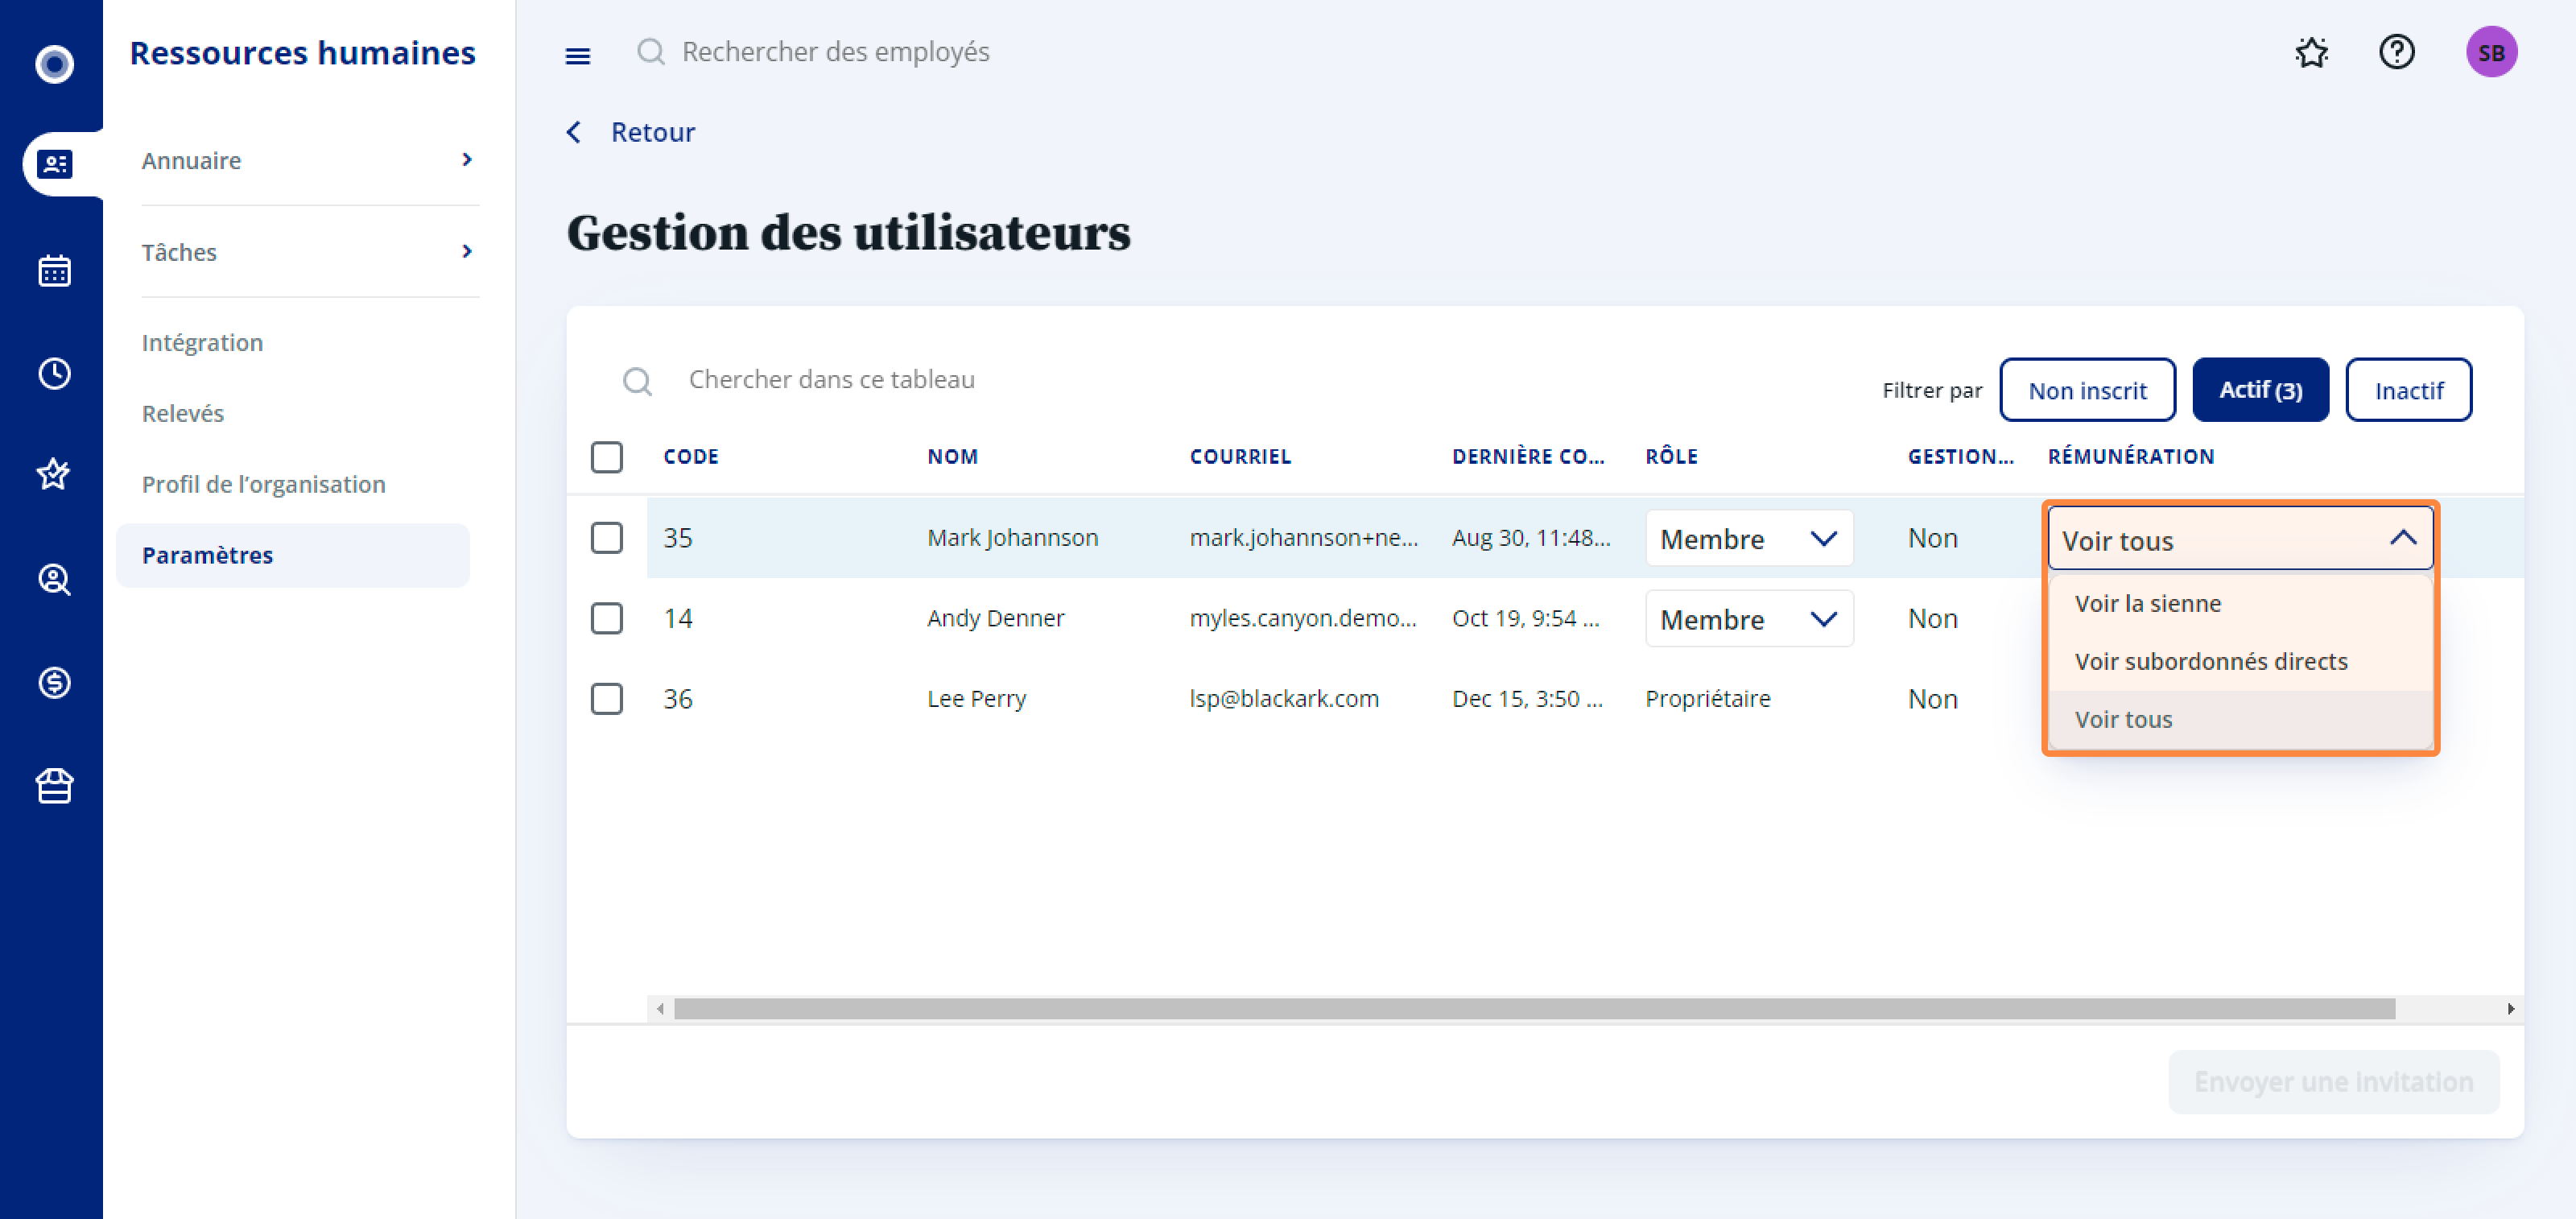
Task: Open Intégration in the side menu
Action: [202, 343]
